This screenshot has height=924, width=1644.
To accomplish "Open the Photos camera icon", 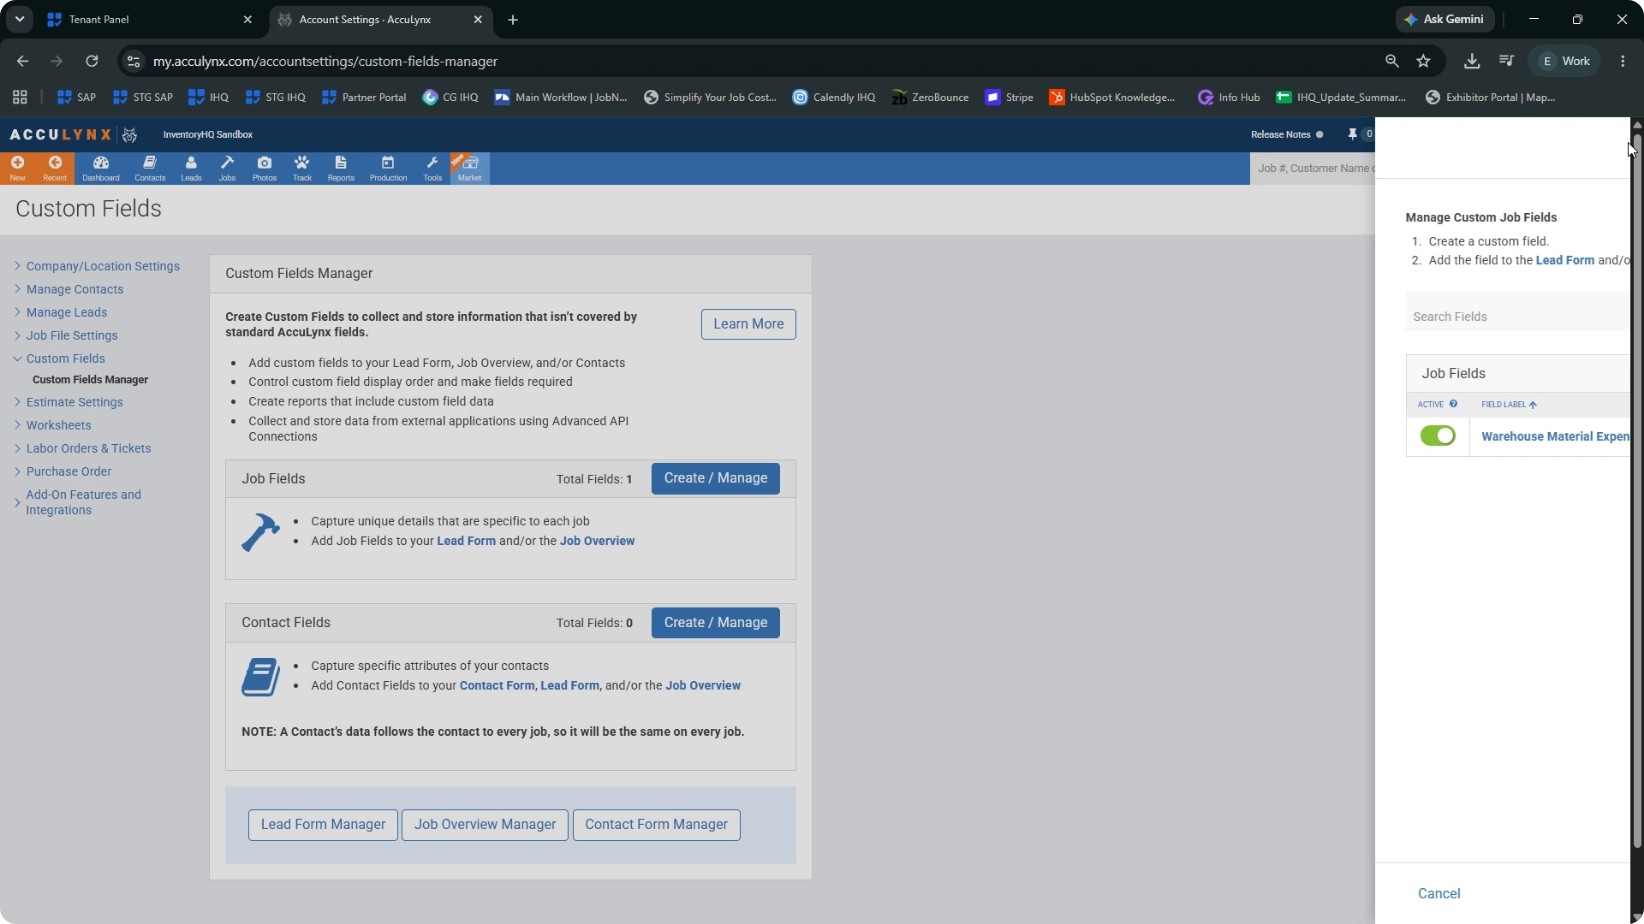I will click(x=264, y=168).
